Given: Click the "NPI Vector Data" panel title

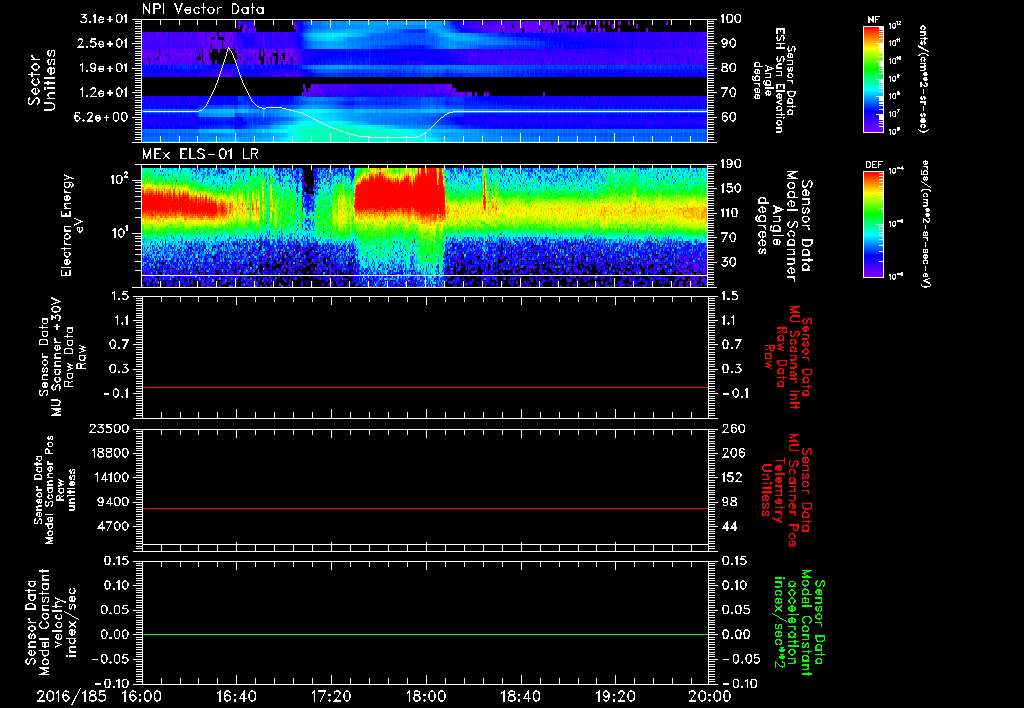Looking at the screenshot, I should pyautogui.click(x=204, y=9).
